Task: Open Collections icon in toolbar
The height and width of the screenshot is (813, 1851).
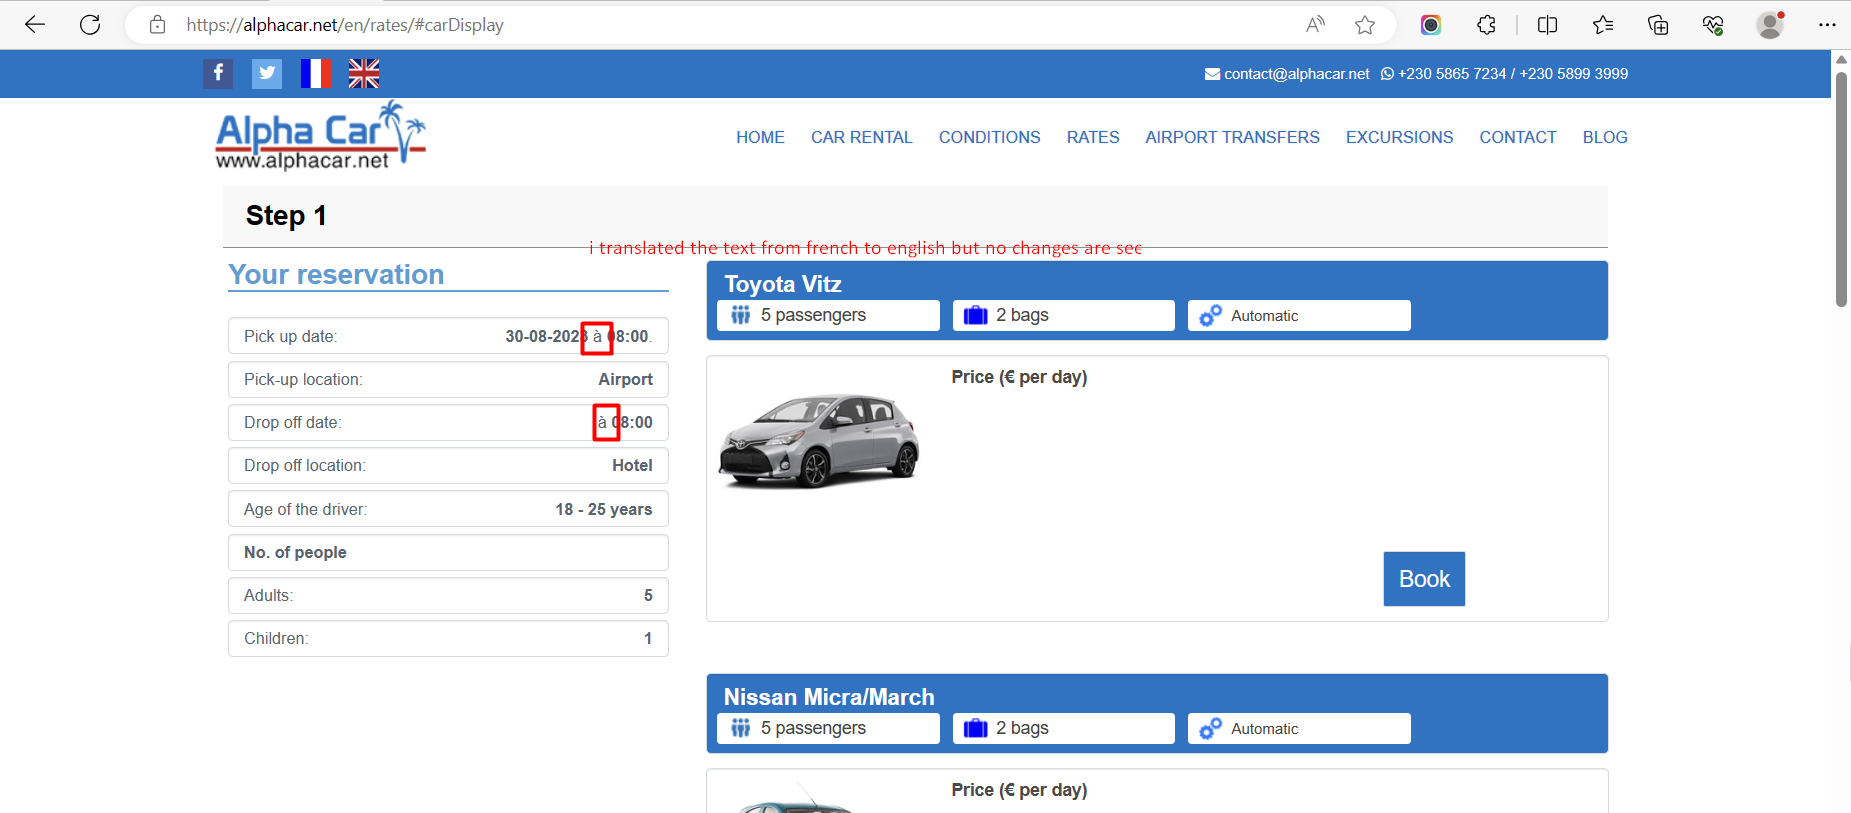Action: point(1658,25)
